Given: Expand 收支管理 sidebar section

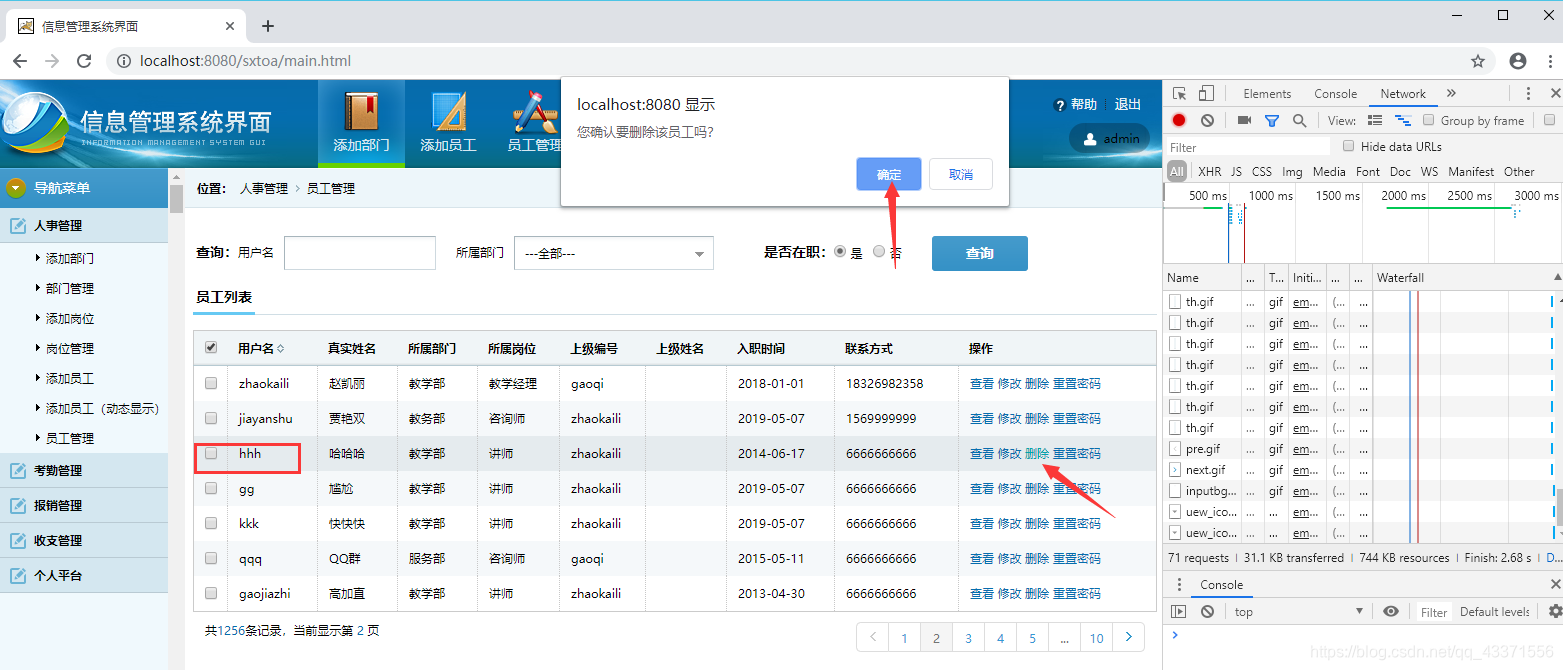Looking at the screenshot, I should [x=84, y=540].
